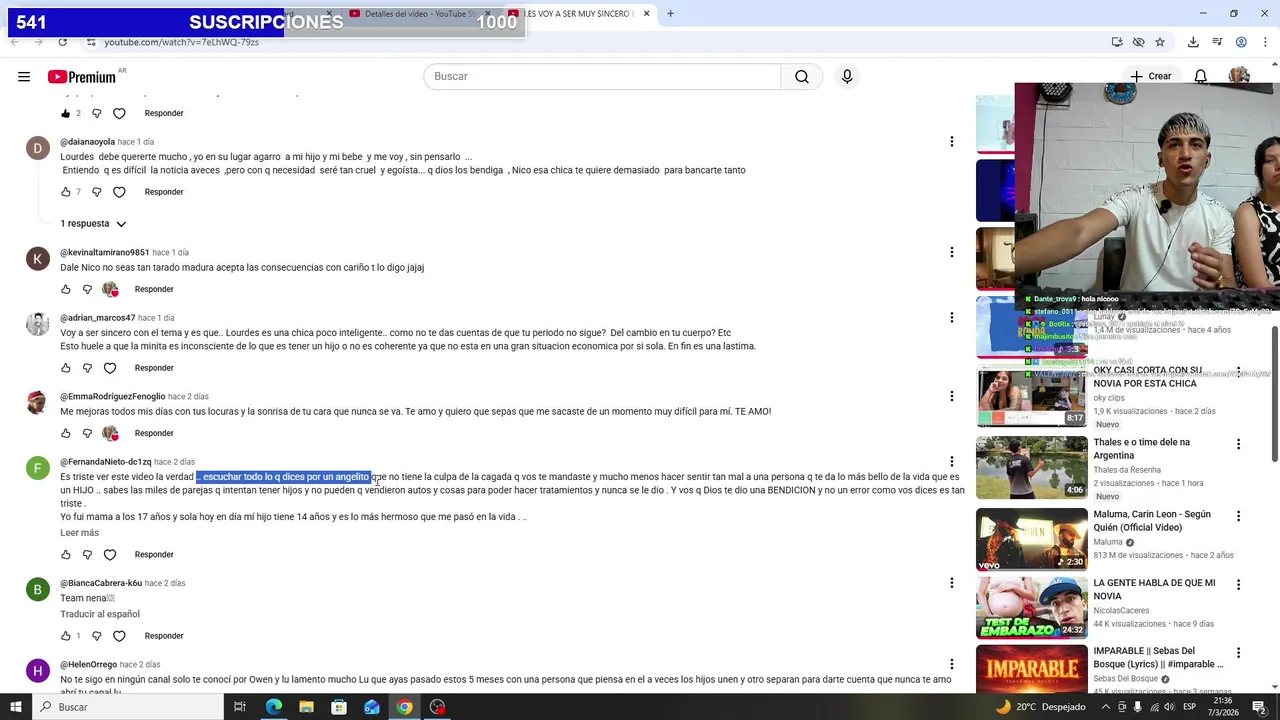Dislike the @FernandaNieto-dc1zq comment
The height and width of the screenshot is (720, 1280).
87,555
